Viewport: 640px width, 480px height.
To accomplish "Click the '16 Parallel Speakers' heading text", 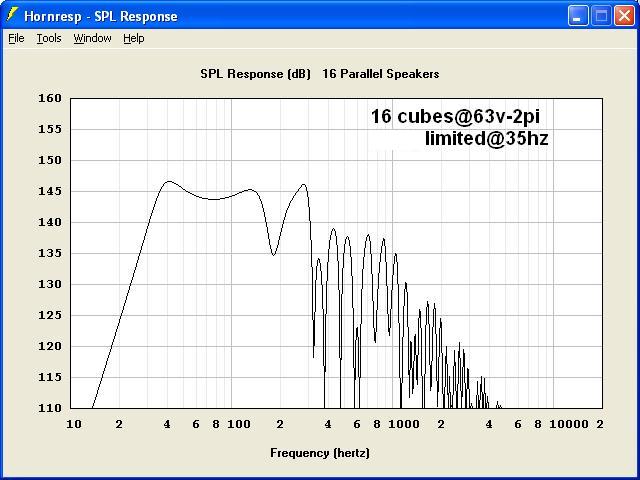I will point(381,74).
